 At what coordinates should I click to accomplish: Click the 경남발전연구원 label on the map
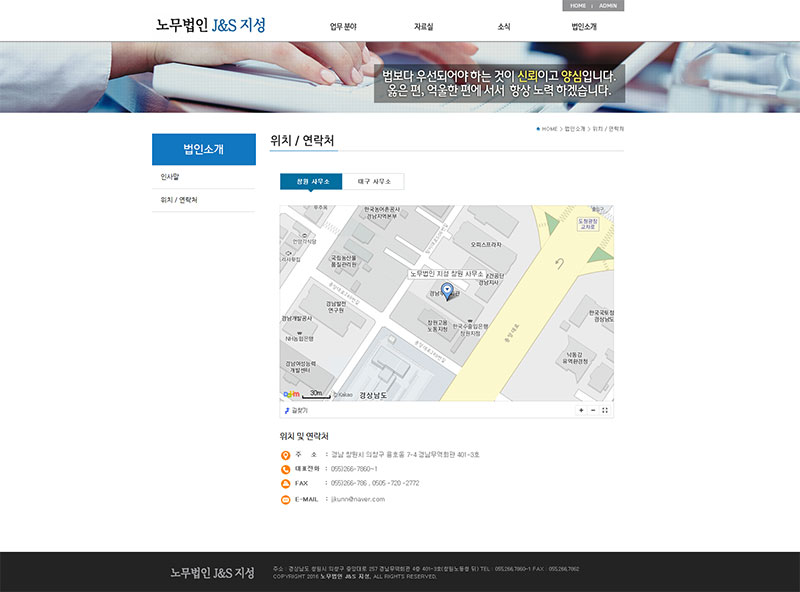(336, 307)
